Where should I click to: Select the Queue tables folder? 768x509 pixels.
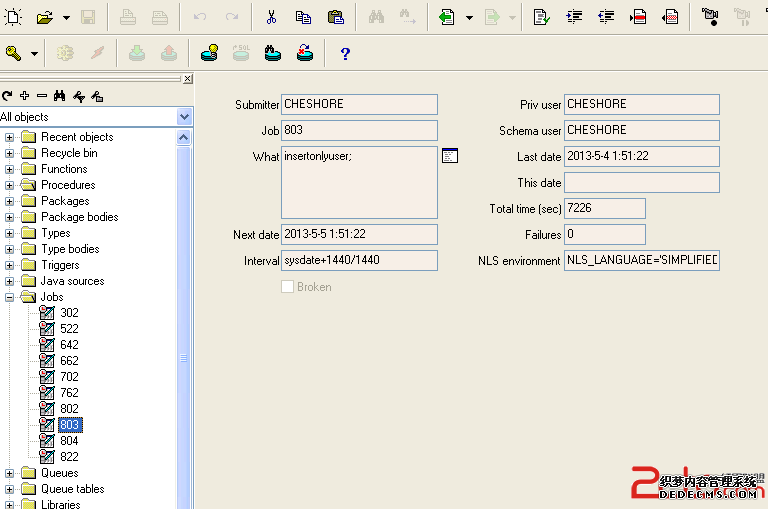pos(72,489)
